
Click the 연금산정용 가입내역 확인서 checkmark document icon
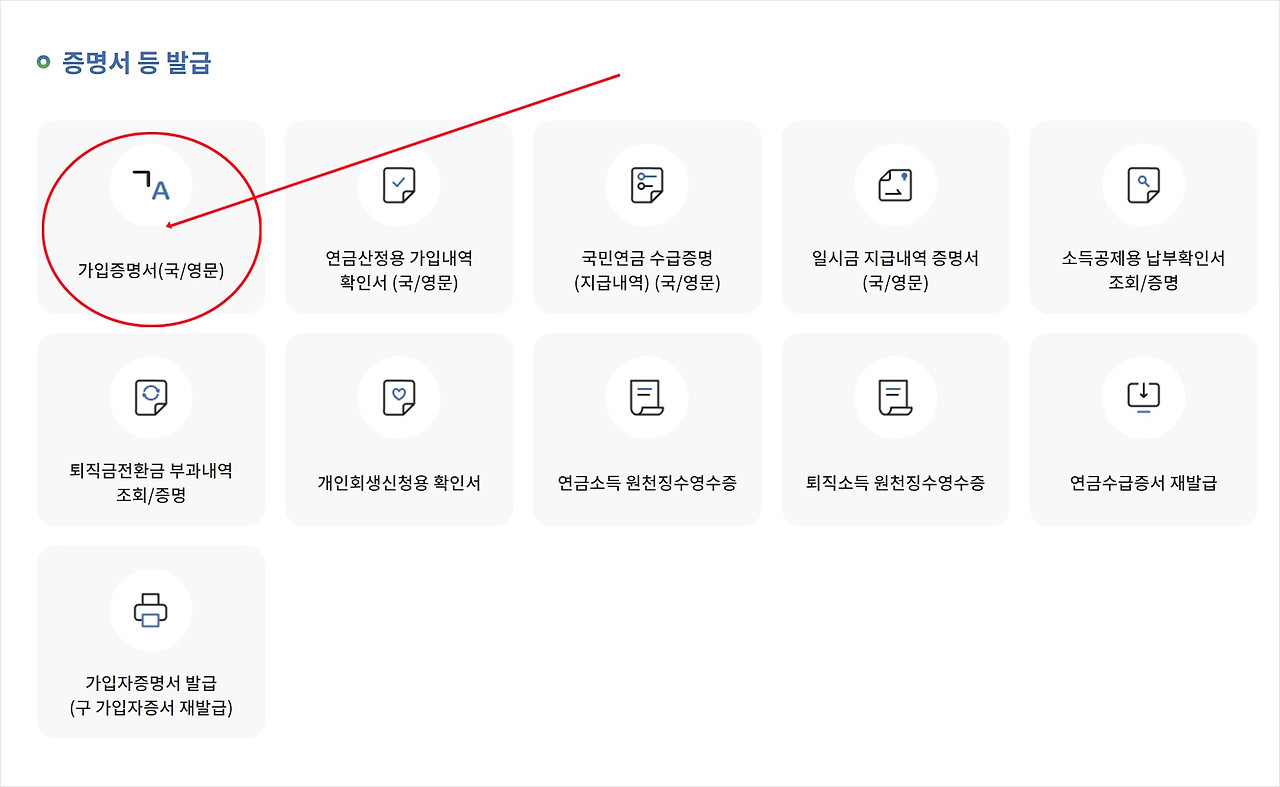tap(399, 185)
